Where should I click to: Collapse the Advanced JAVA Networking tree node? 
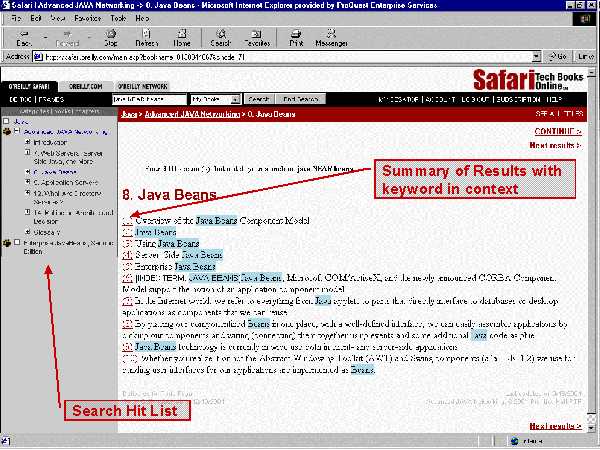[x=17, y=131]
